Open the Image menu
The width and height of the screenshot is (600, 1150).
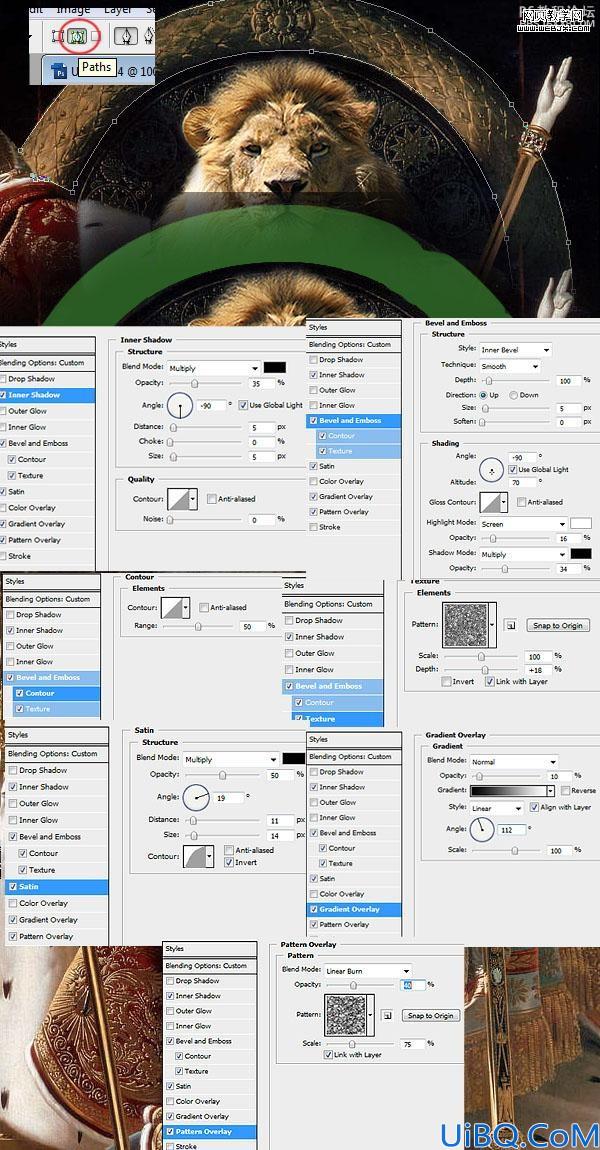coord(73,10)
